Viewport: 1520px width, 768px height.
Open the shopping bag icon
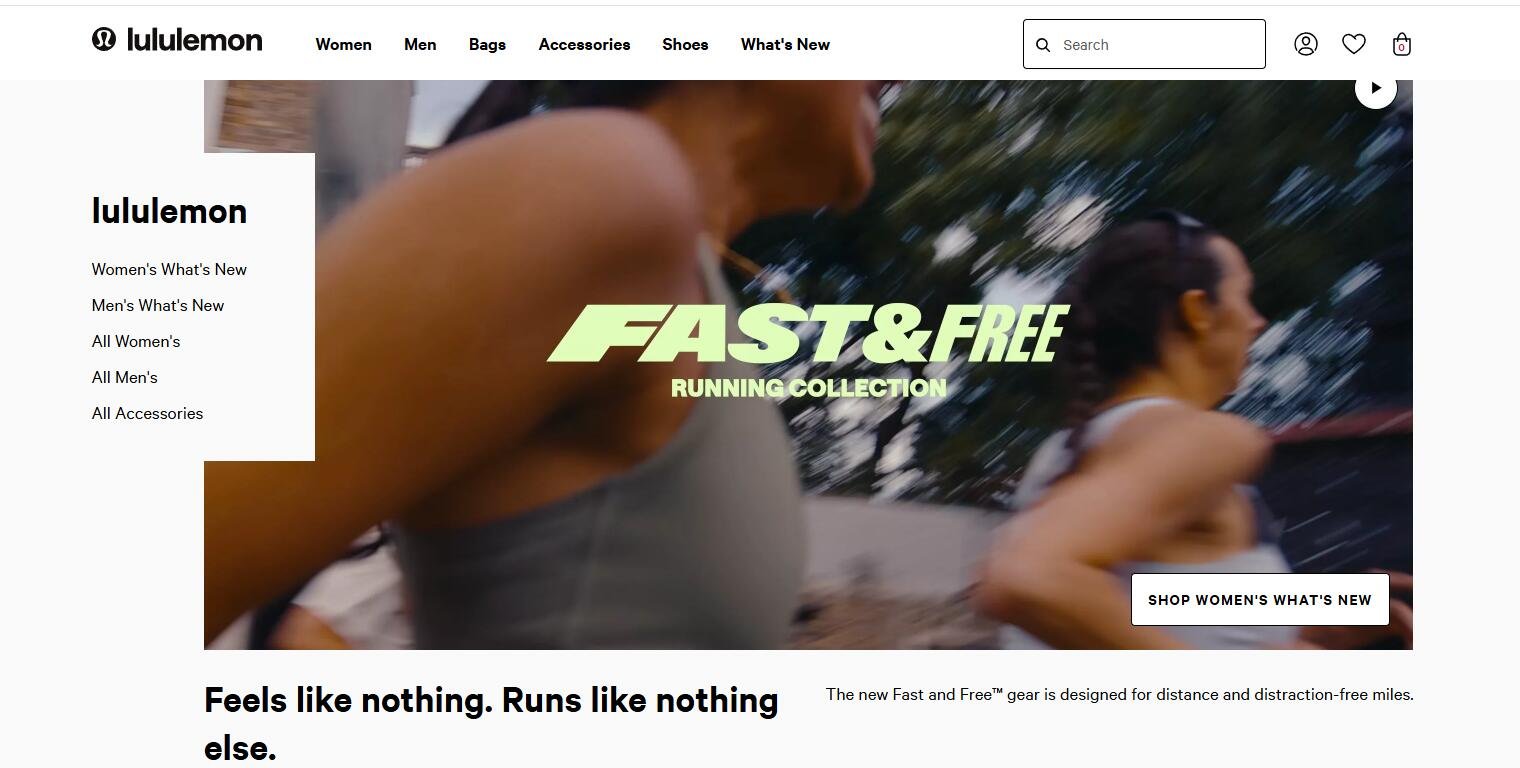click(x=1401, y=44)
